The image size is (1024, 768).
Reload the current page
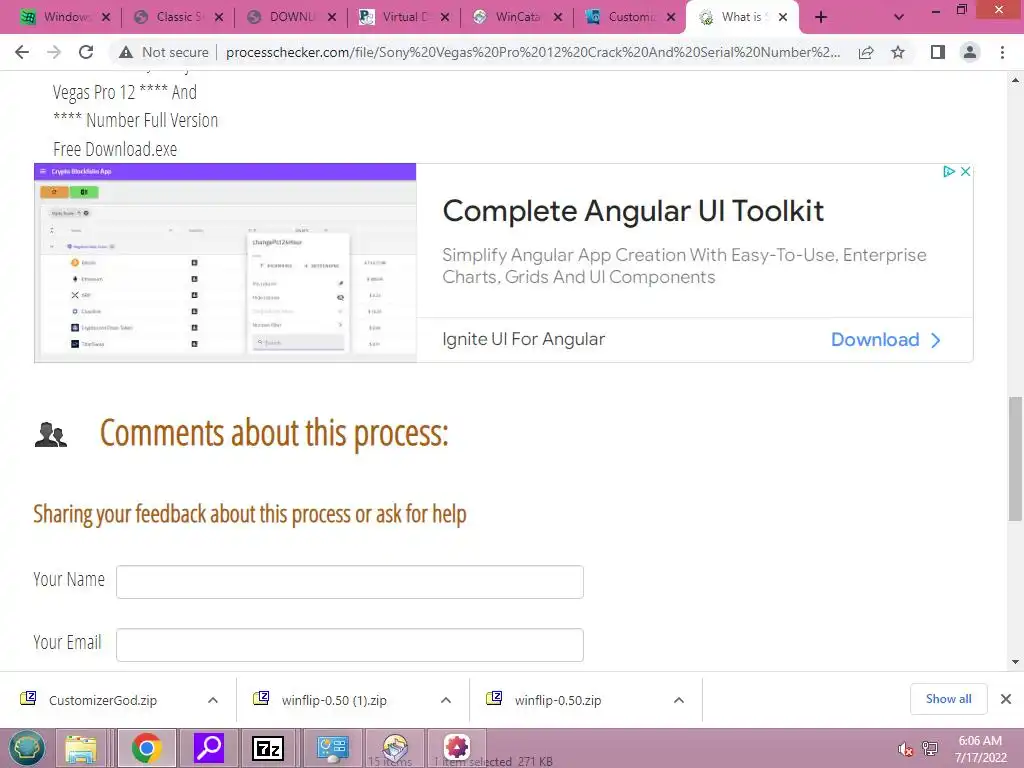pyautogui.click(x=86, y=52)
